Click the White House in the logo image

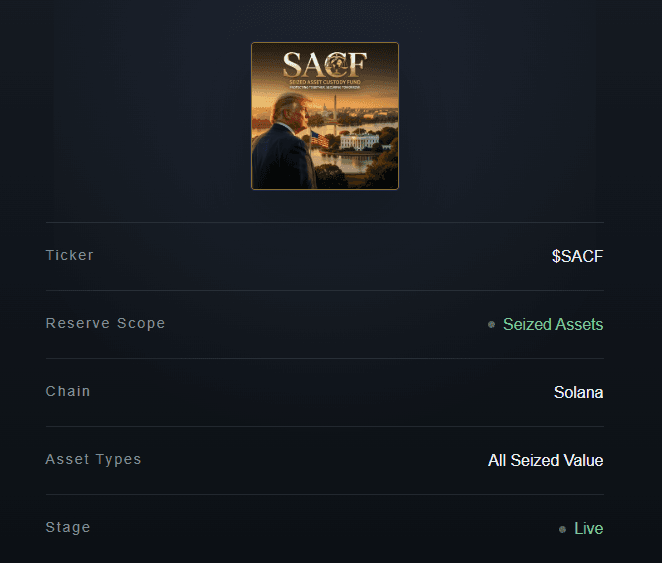[x=360, y=141]
